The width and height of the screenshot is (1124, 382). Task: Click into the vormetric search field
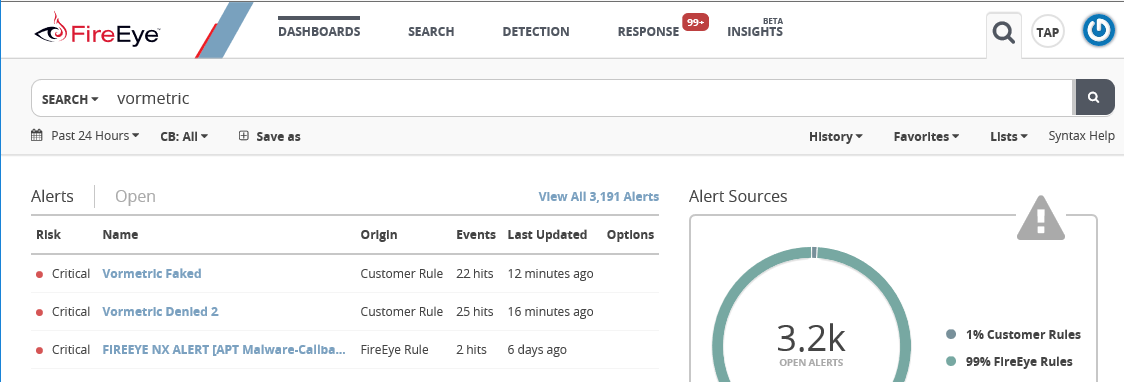(591, 98)
